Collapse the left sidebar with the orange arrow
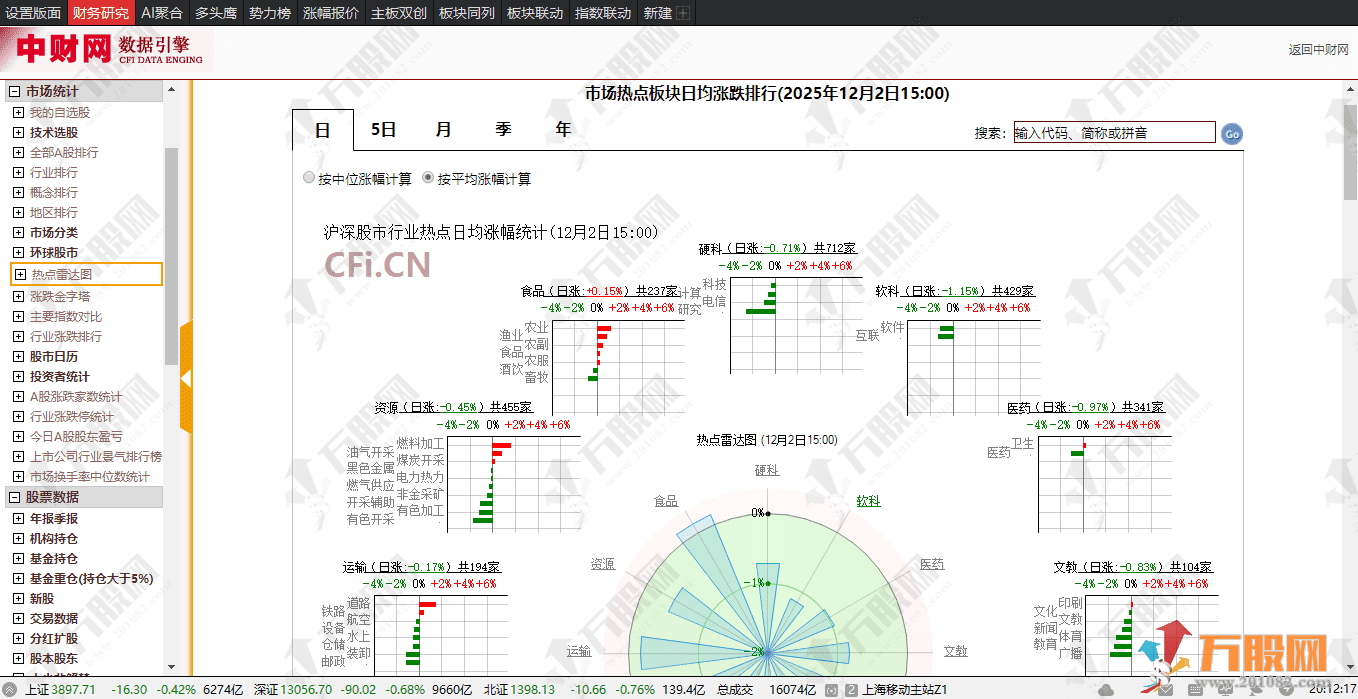This screenshot has width=1358, height=699. (x=187, y=380)
